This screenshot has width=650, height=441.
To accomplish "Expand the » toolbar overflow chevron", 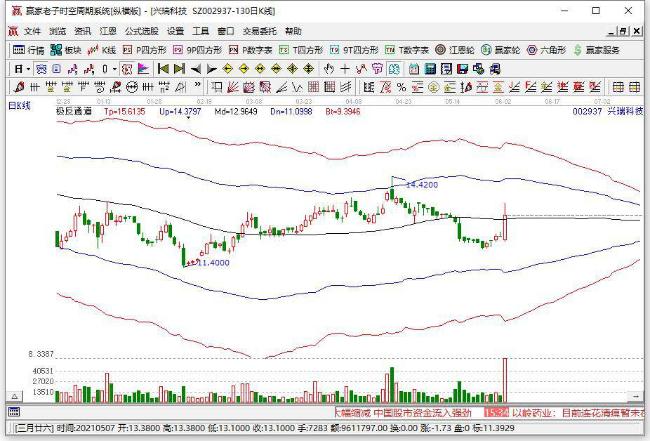I will [197, 85].
